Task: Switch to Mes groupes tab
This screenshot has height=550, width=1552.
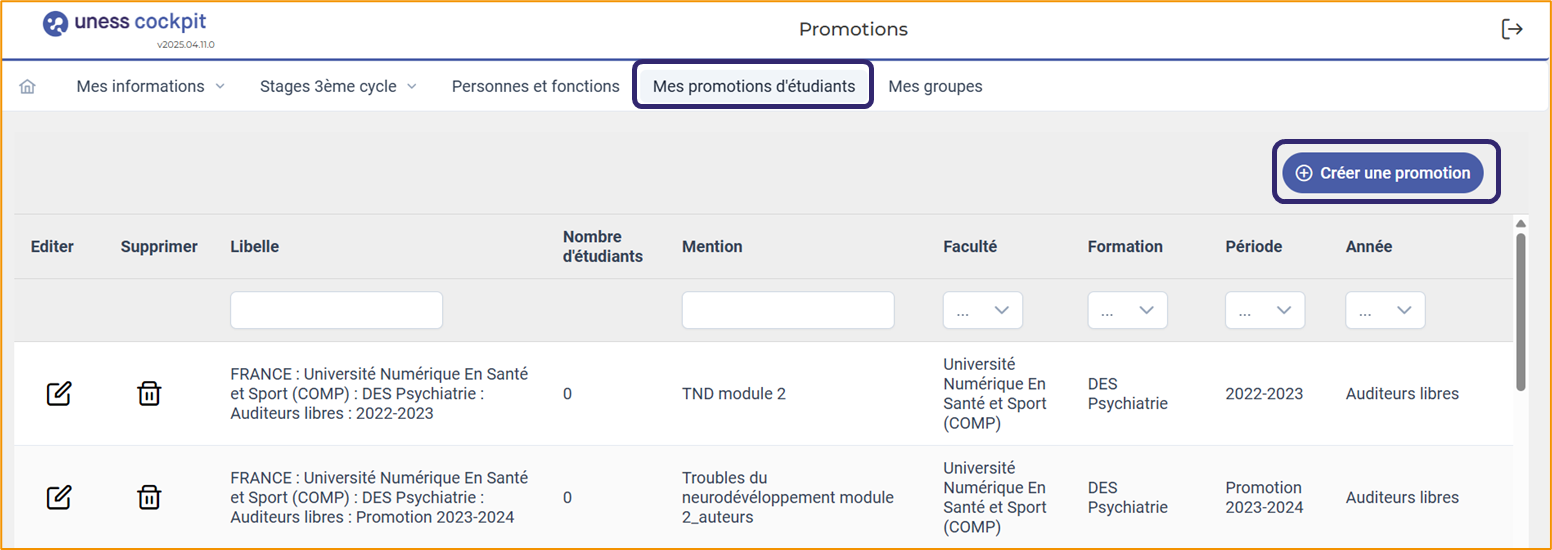Action: tap(935, 87)
